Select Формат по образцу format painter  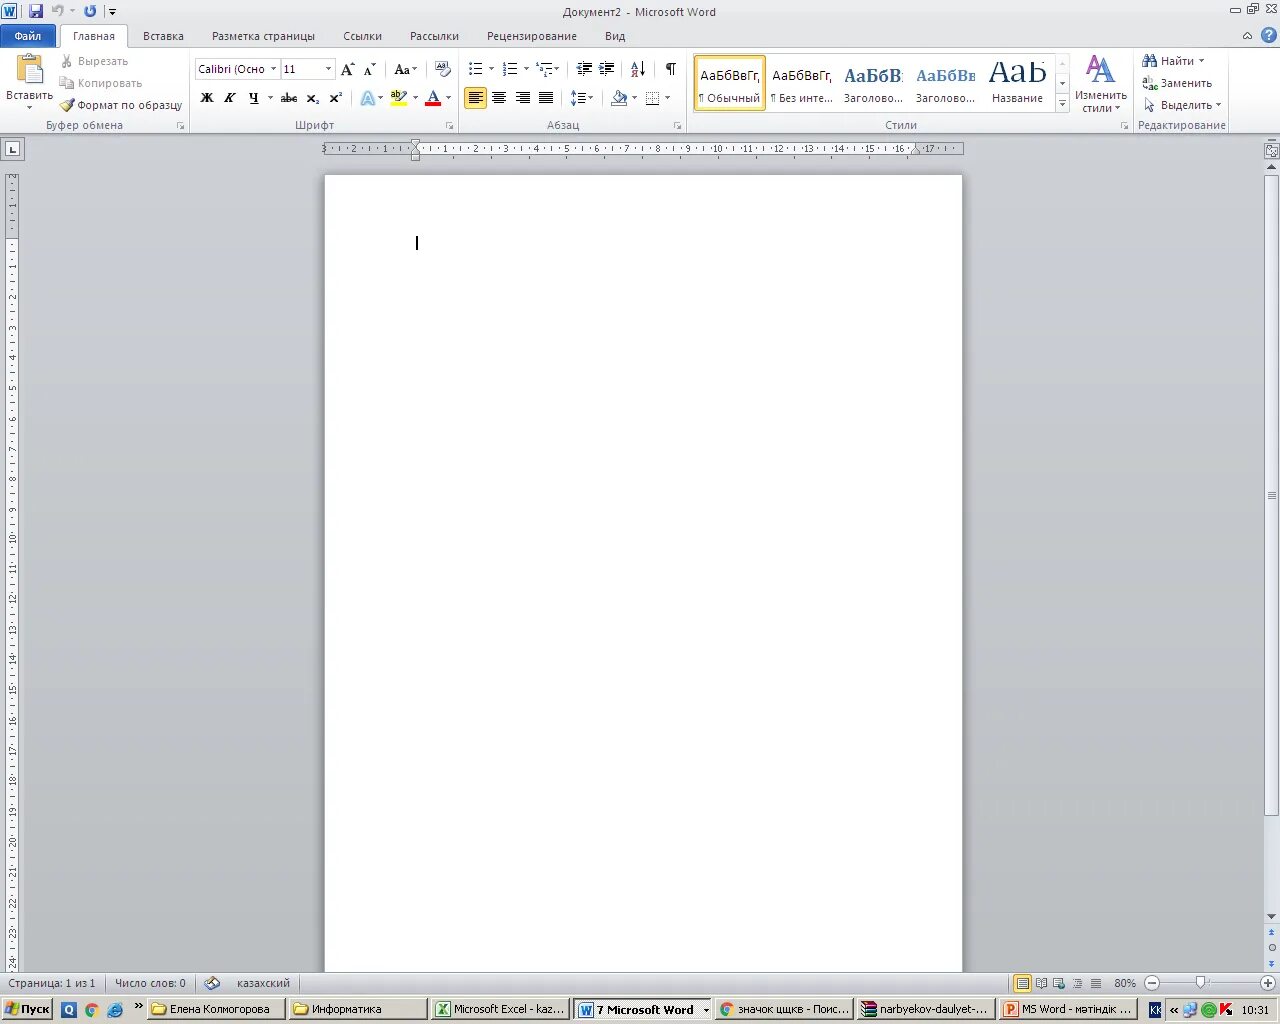pyautogui.click(x=121, y=105)
